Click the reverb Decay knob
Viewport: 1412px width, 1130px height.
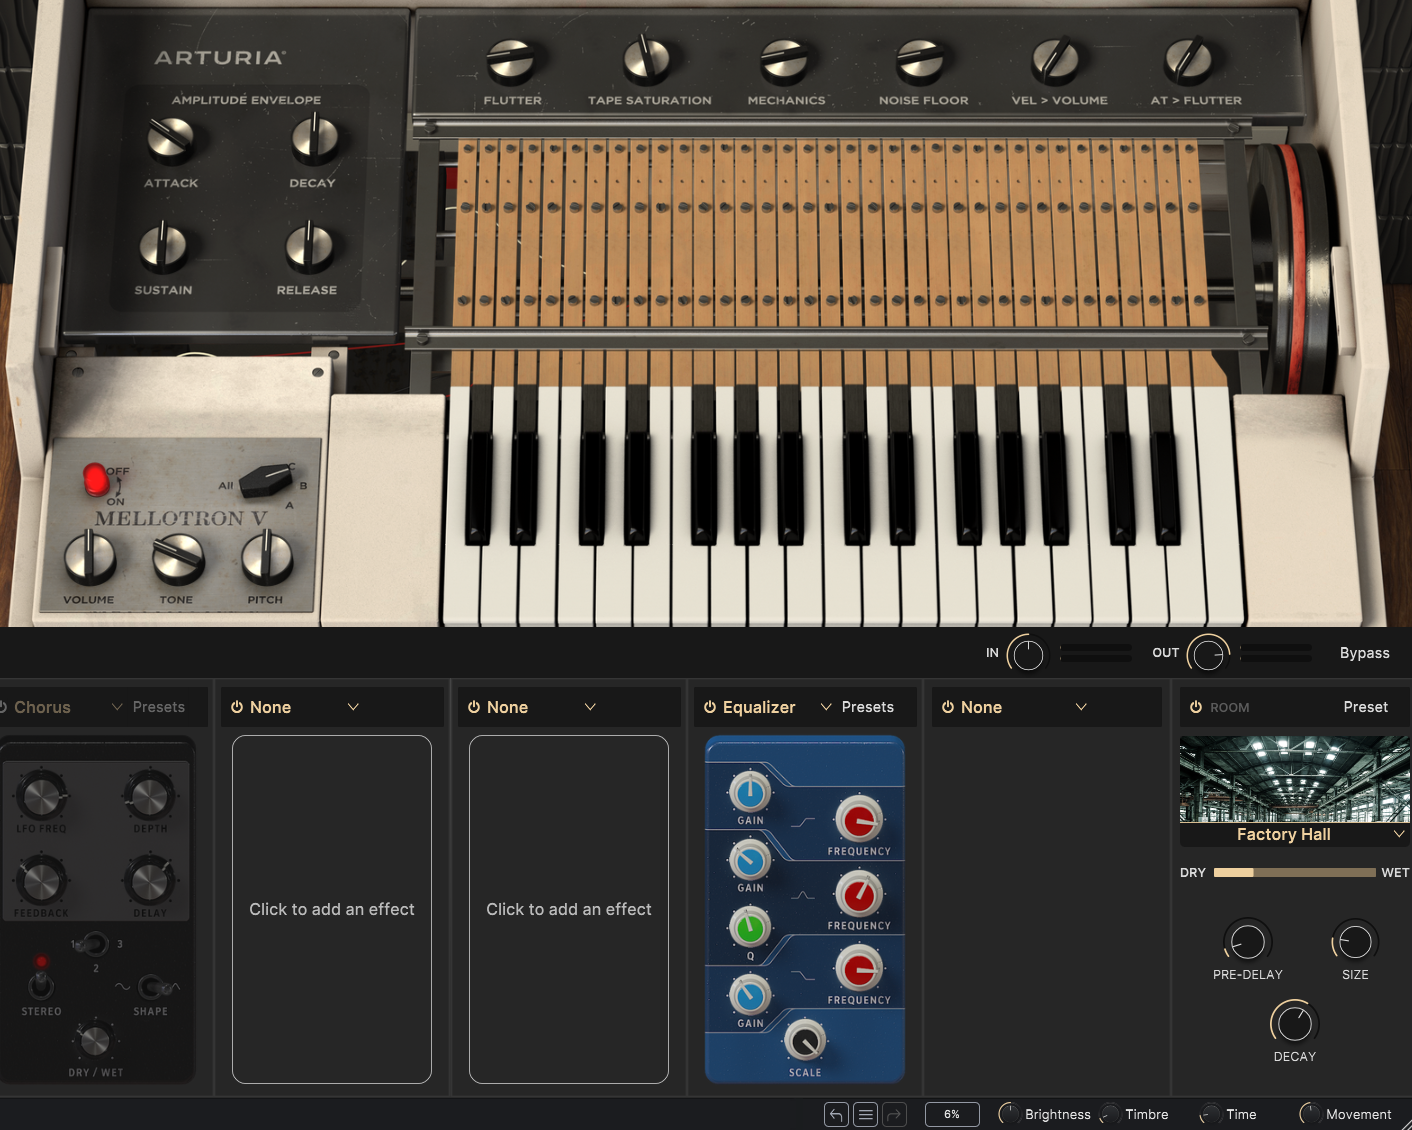(1294, 1023)
